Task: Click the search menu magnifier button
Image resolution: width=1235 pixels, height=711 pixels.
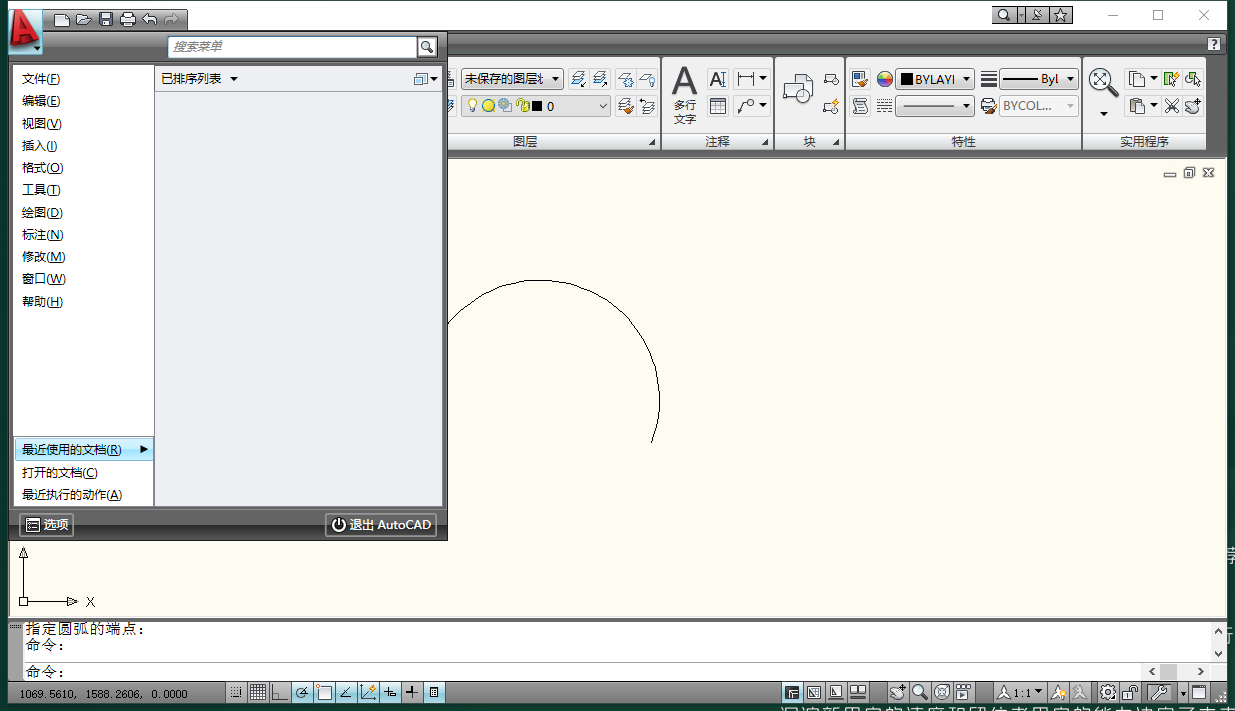Action: 427,47
